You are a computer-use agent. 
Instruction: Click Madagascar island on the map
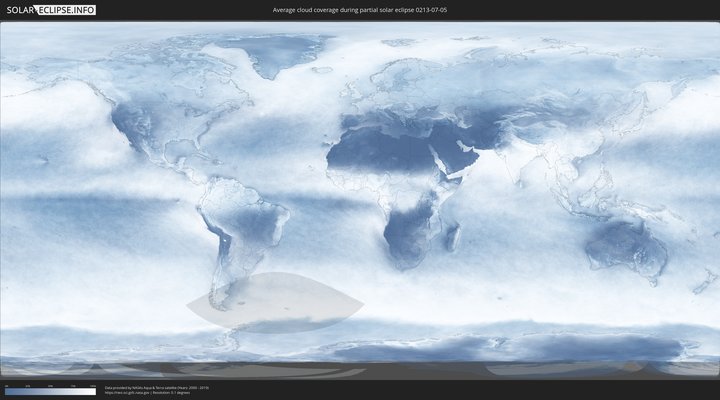pyautogui.click(x=452, y=236)
